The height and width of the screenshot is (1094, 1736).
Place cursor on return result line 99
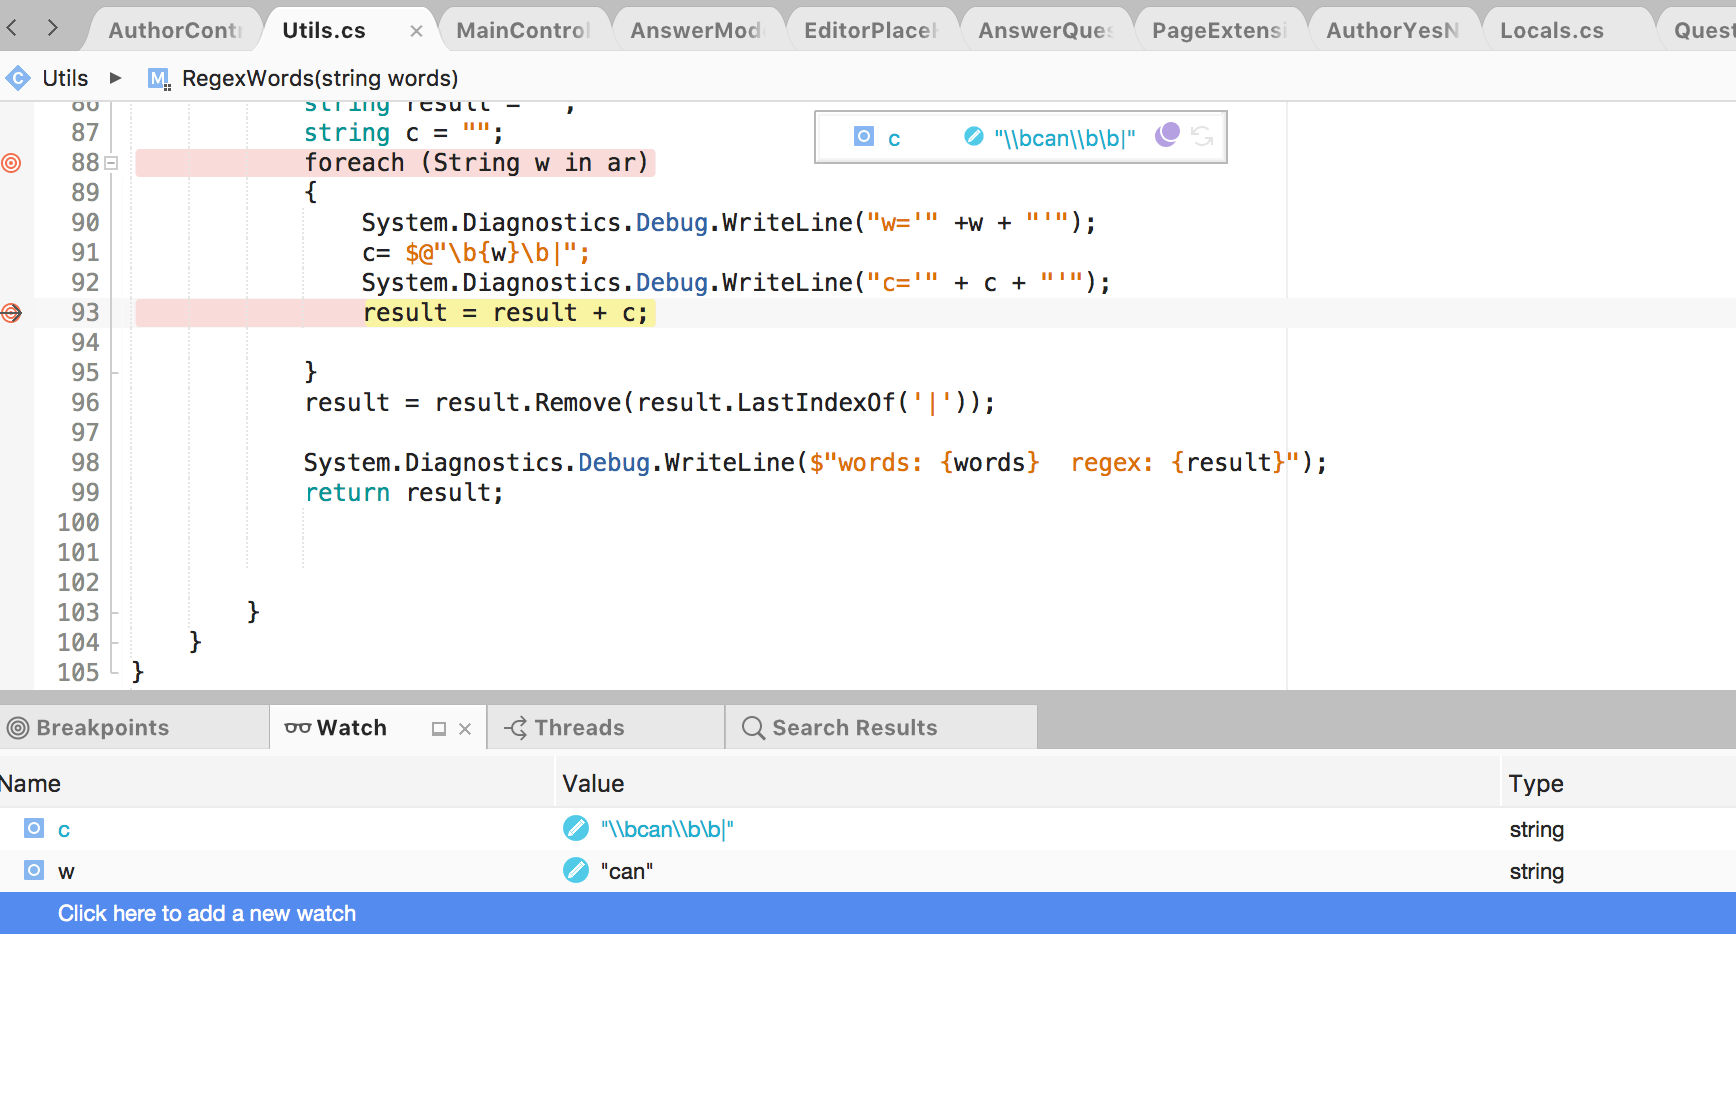[x=404, y=493]
